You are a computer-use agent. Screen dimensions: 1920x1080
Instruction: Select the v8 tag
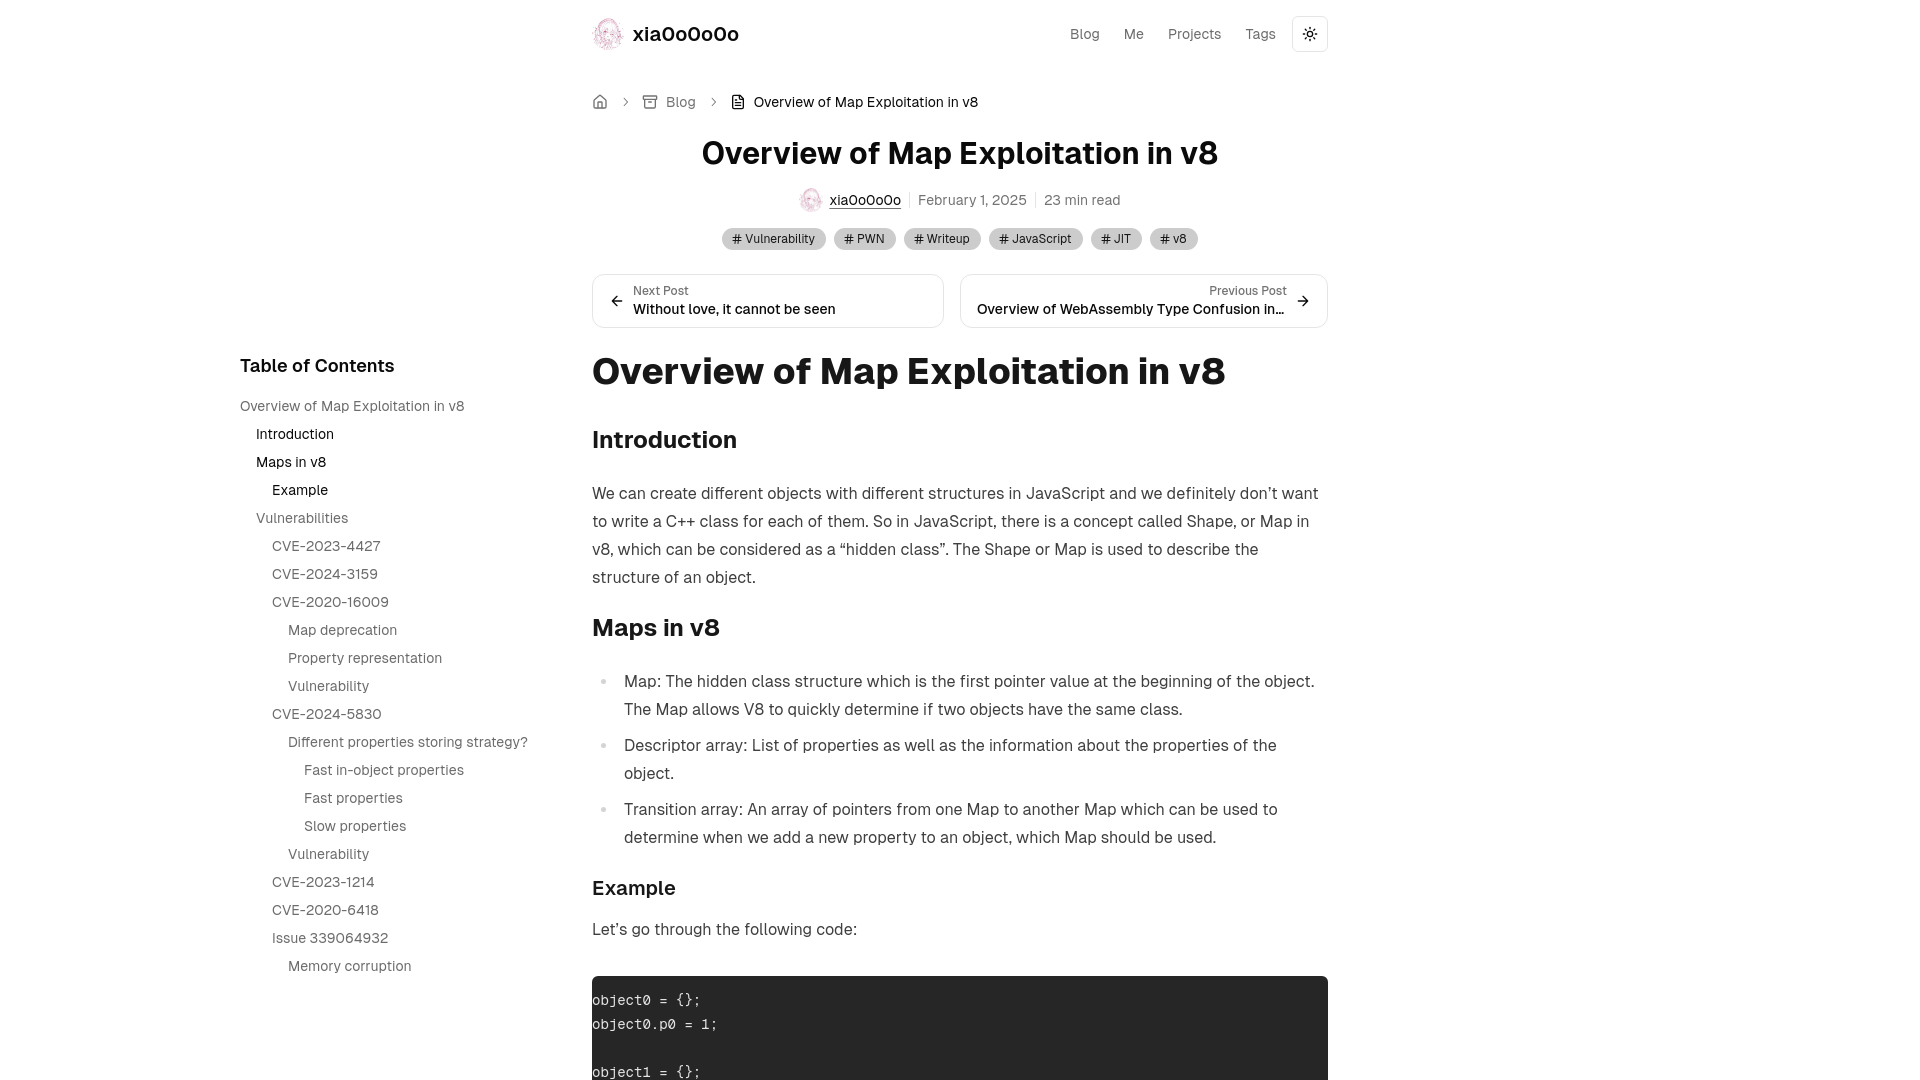1174,239
